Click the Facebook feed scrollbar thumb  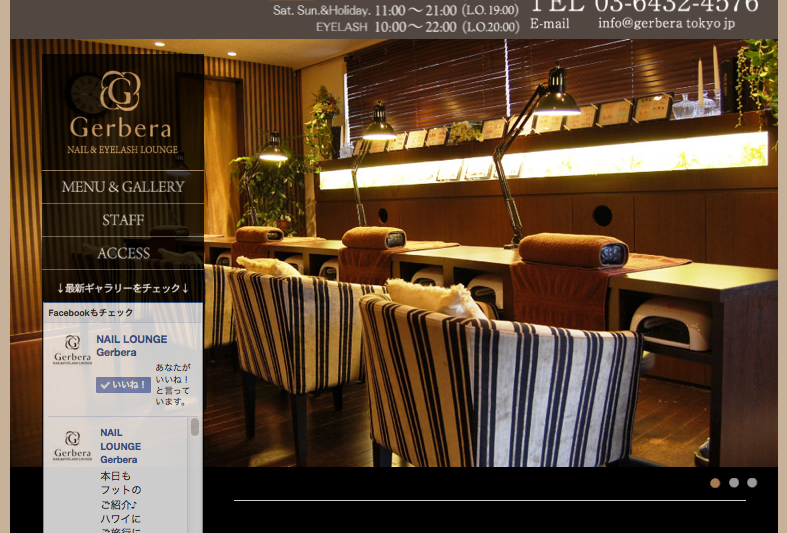point(194,427)
